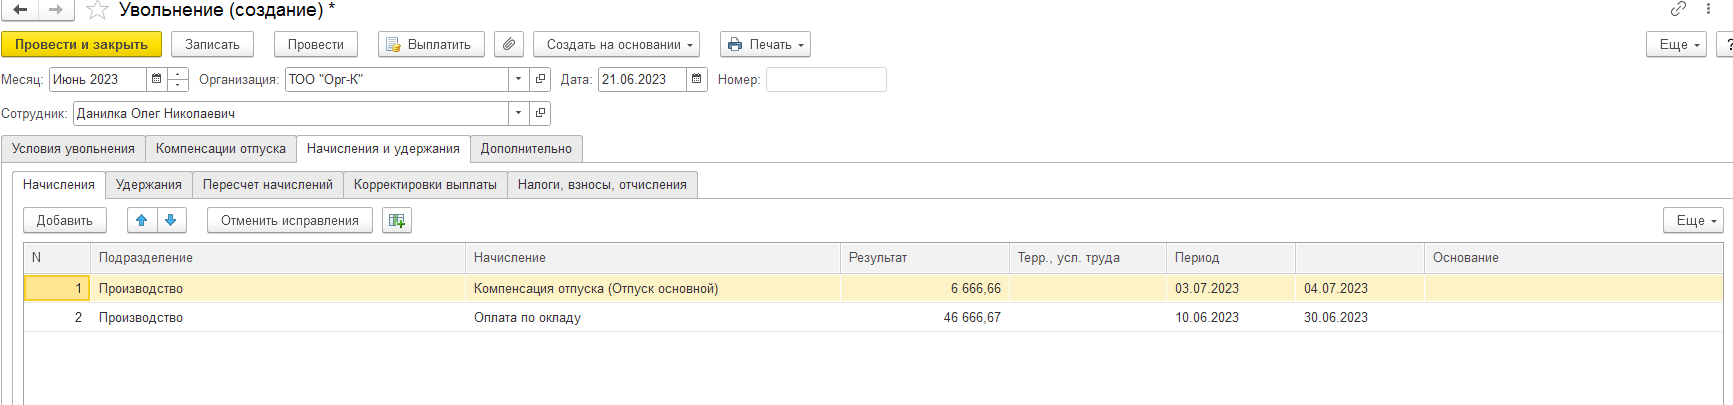
Task: Move row up with blue arrow
Action: [x=142, y=221]
